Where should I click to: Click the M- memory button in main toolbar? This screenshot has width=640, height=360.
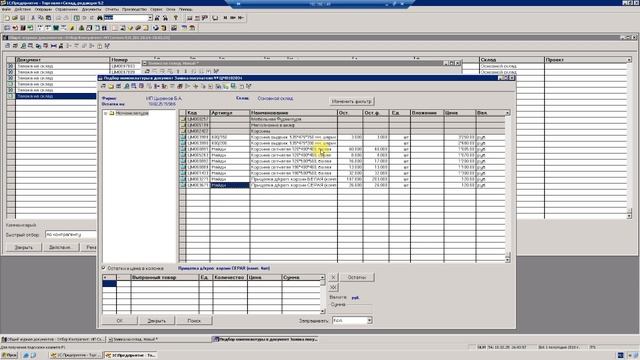click(x=241, y=18)
